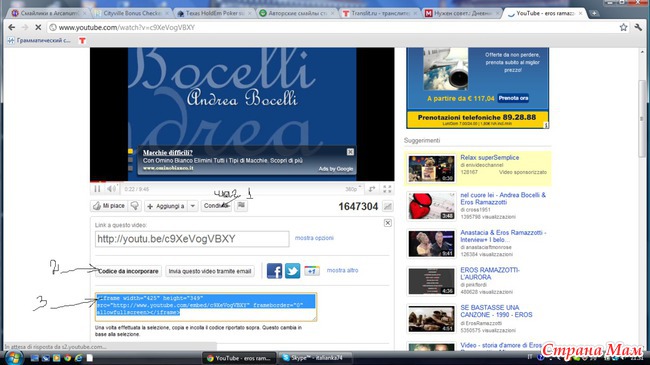Bookmark page with the star icon

pos(623,27)
